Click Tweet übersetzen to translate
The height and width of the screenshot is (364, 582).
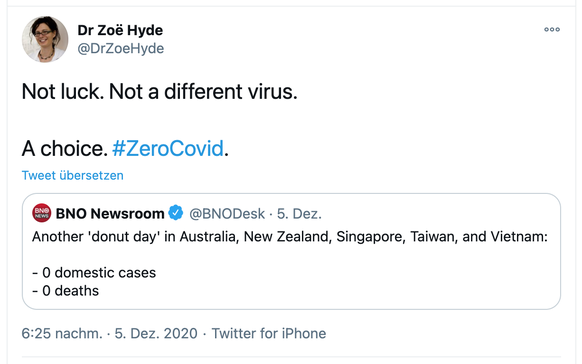point(72,175)
